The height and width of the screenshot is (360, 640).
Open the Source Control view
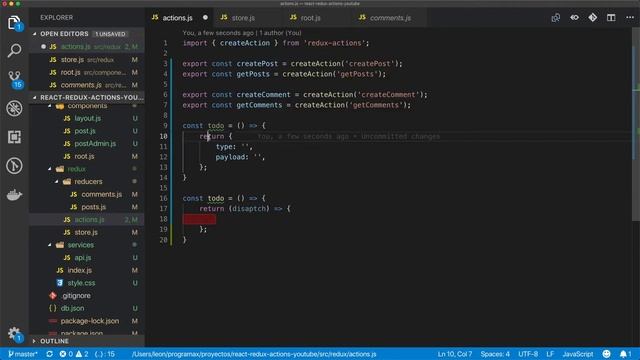(x=14, y=79)
